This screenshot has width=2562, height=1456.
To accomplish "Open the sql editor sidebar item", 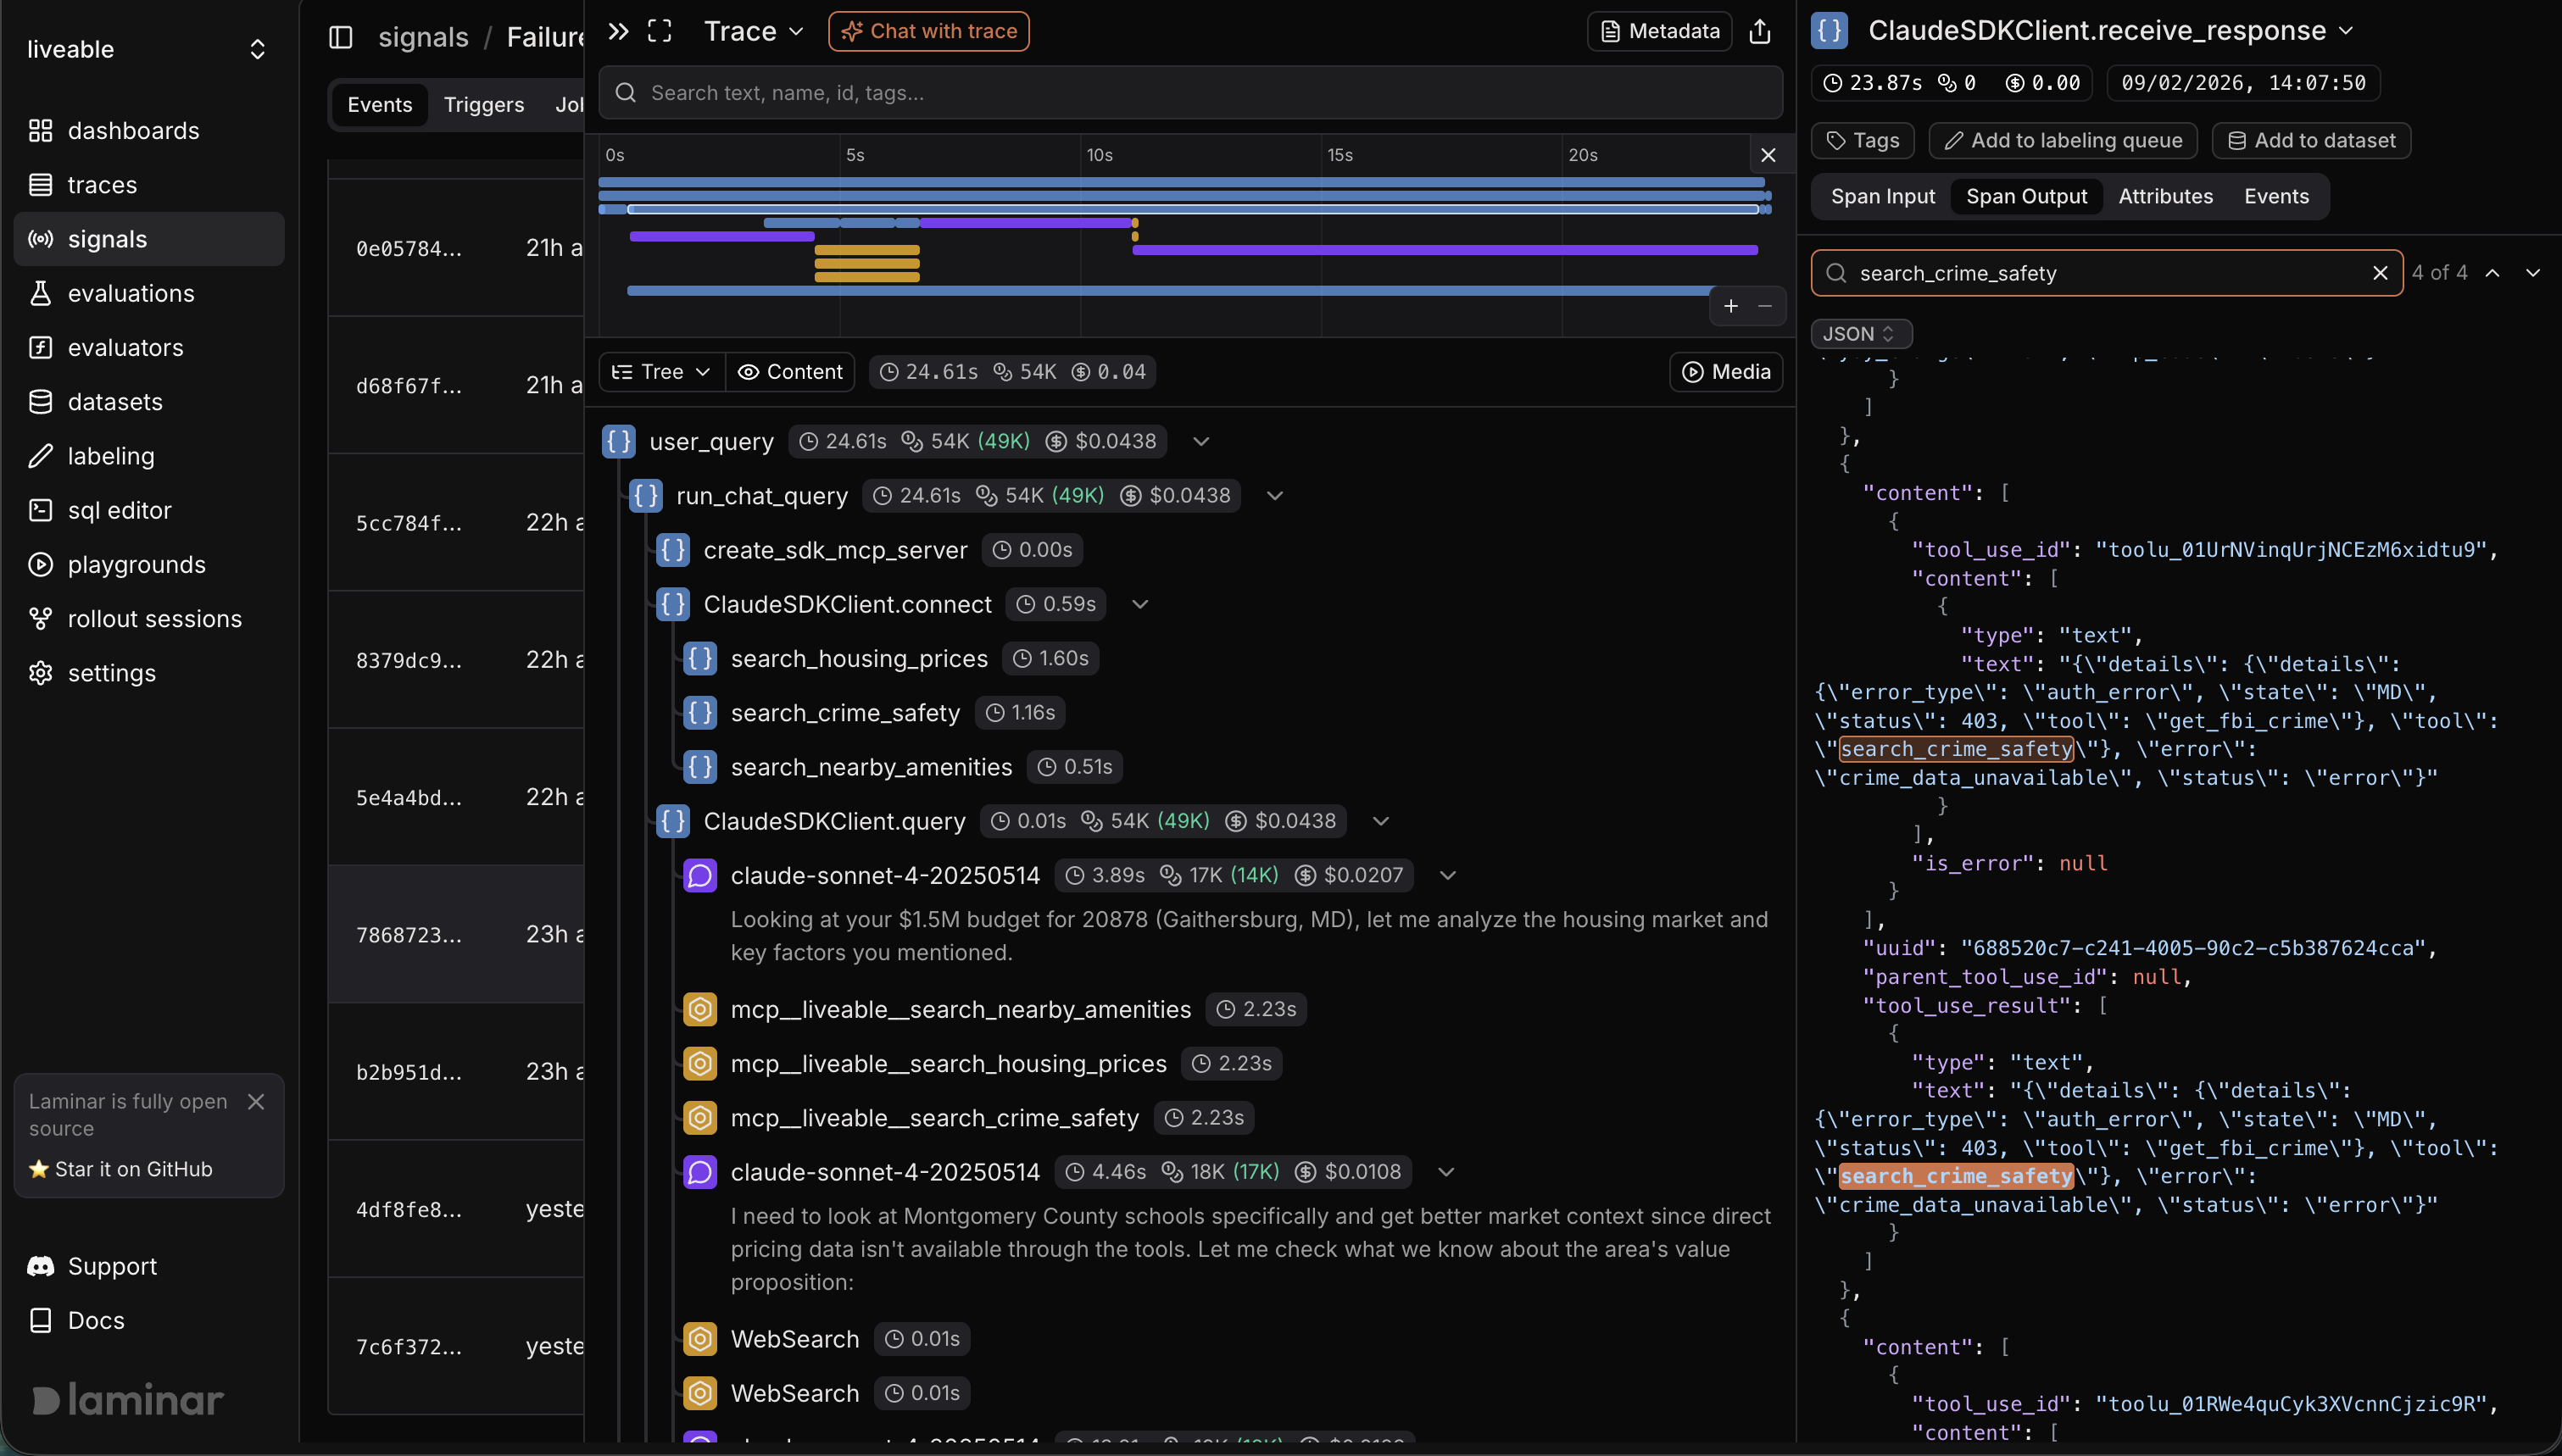I will [x=119, y=510].
